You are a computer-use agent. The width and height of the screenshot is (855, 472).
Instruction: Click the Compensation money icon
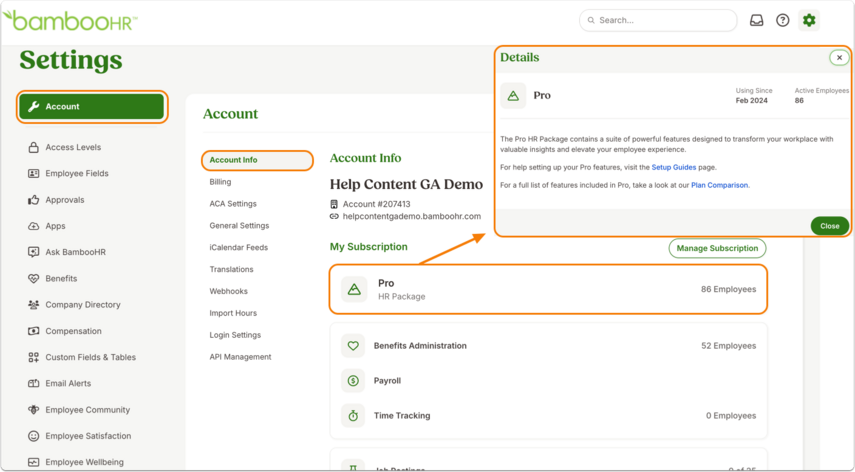pyautogui.click(x=33, y=331)
